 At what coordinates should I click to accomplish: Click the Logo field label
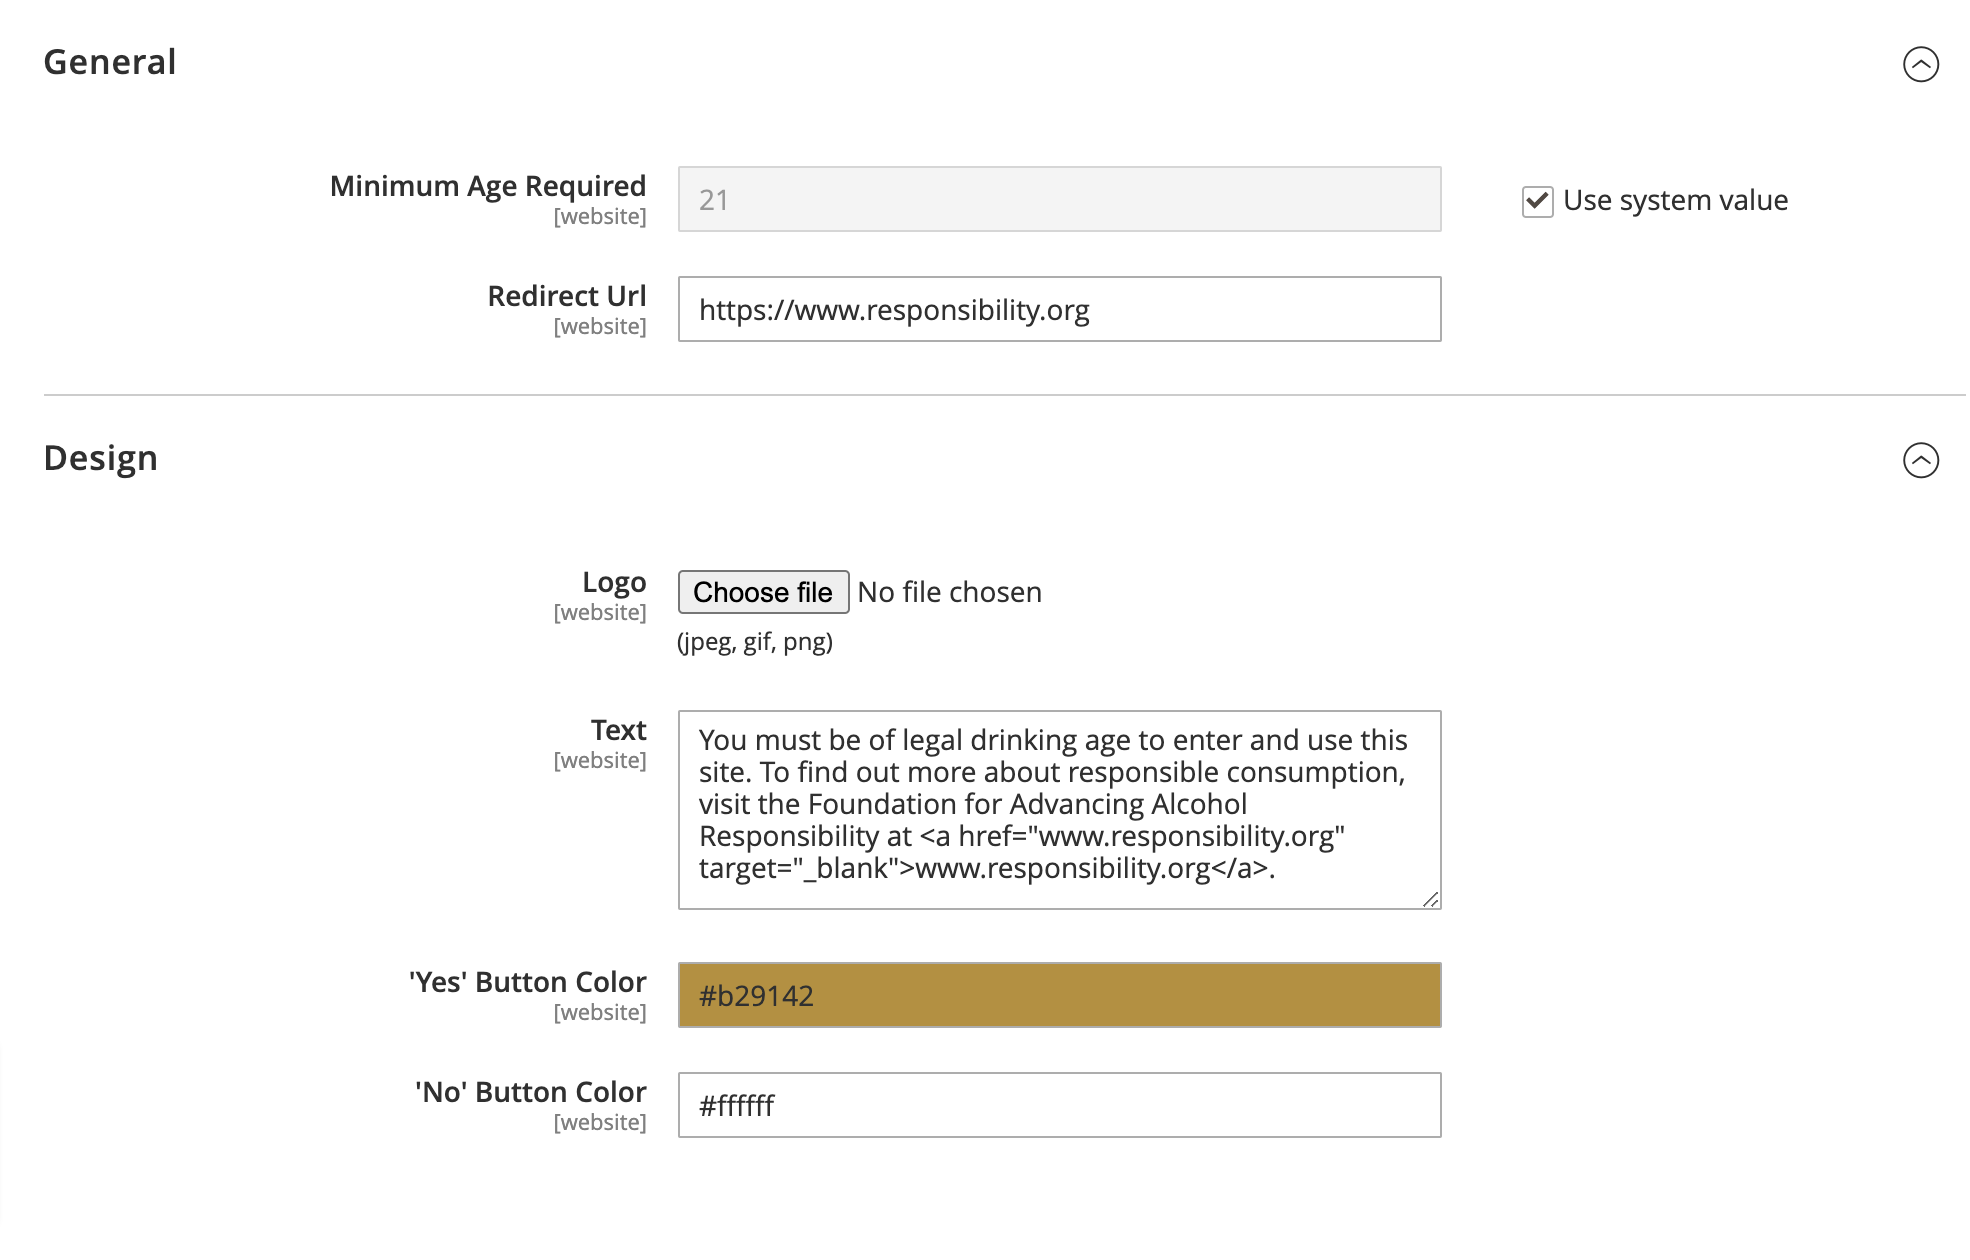(x=614, y=582)
